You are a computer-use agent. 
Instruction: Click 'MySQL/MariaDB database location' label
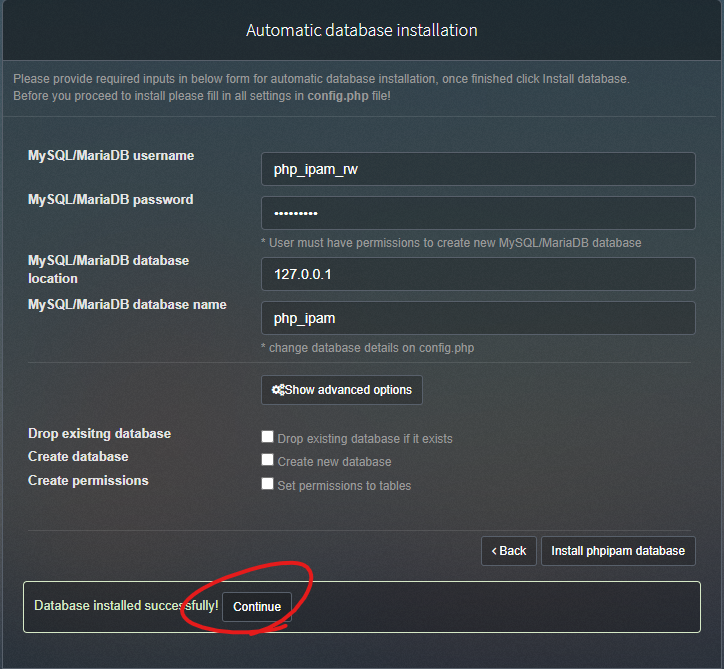(109, 270)
